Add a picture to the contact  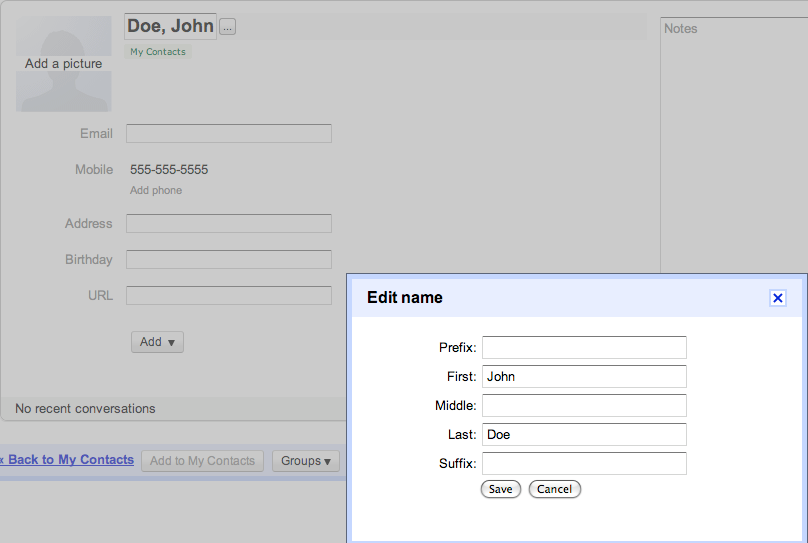pos(64,64)
